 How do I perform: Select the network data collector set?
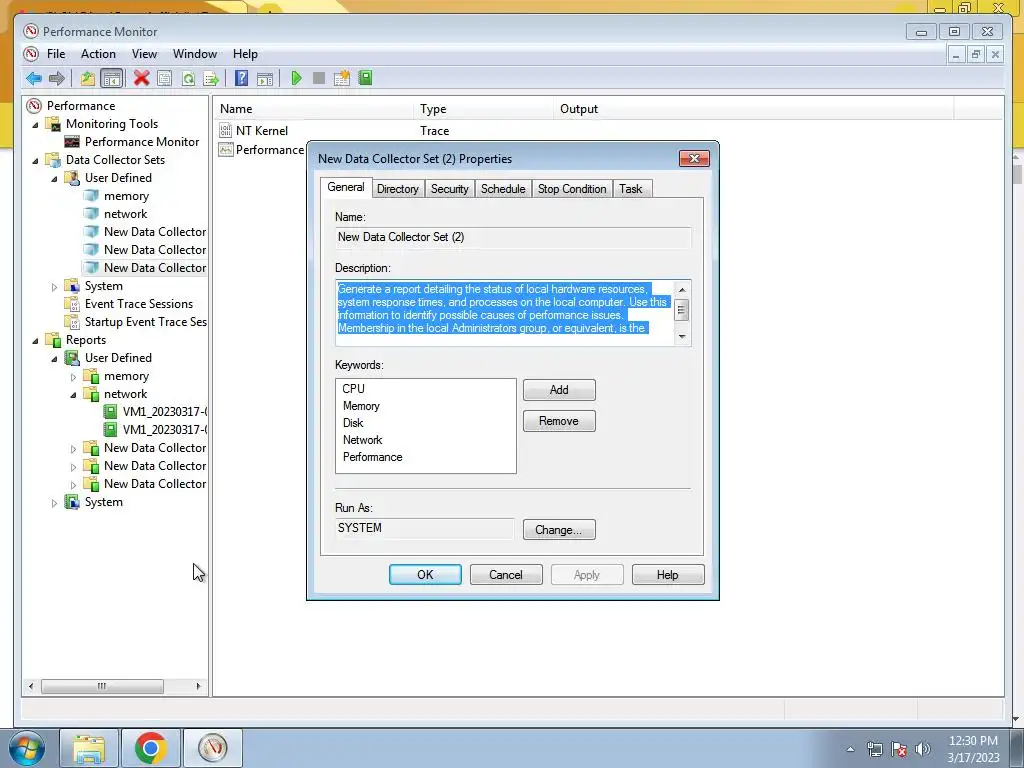tap(125, 214)
